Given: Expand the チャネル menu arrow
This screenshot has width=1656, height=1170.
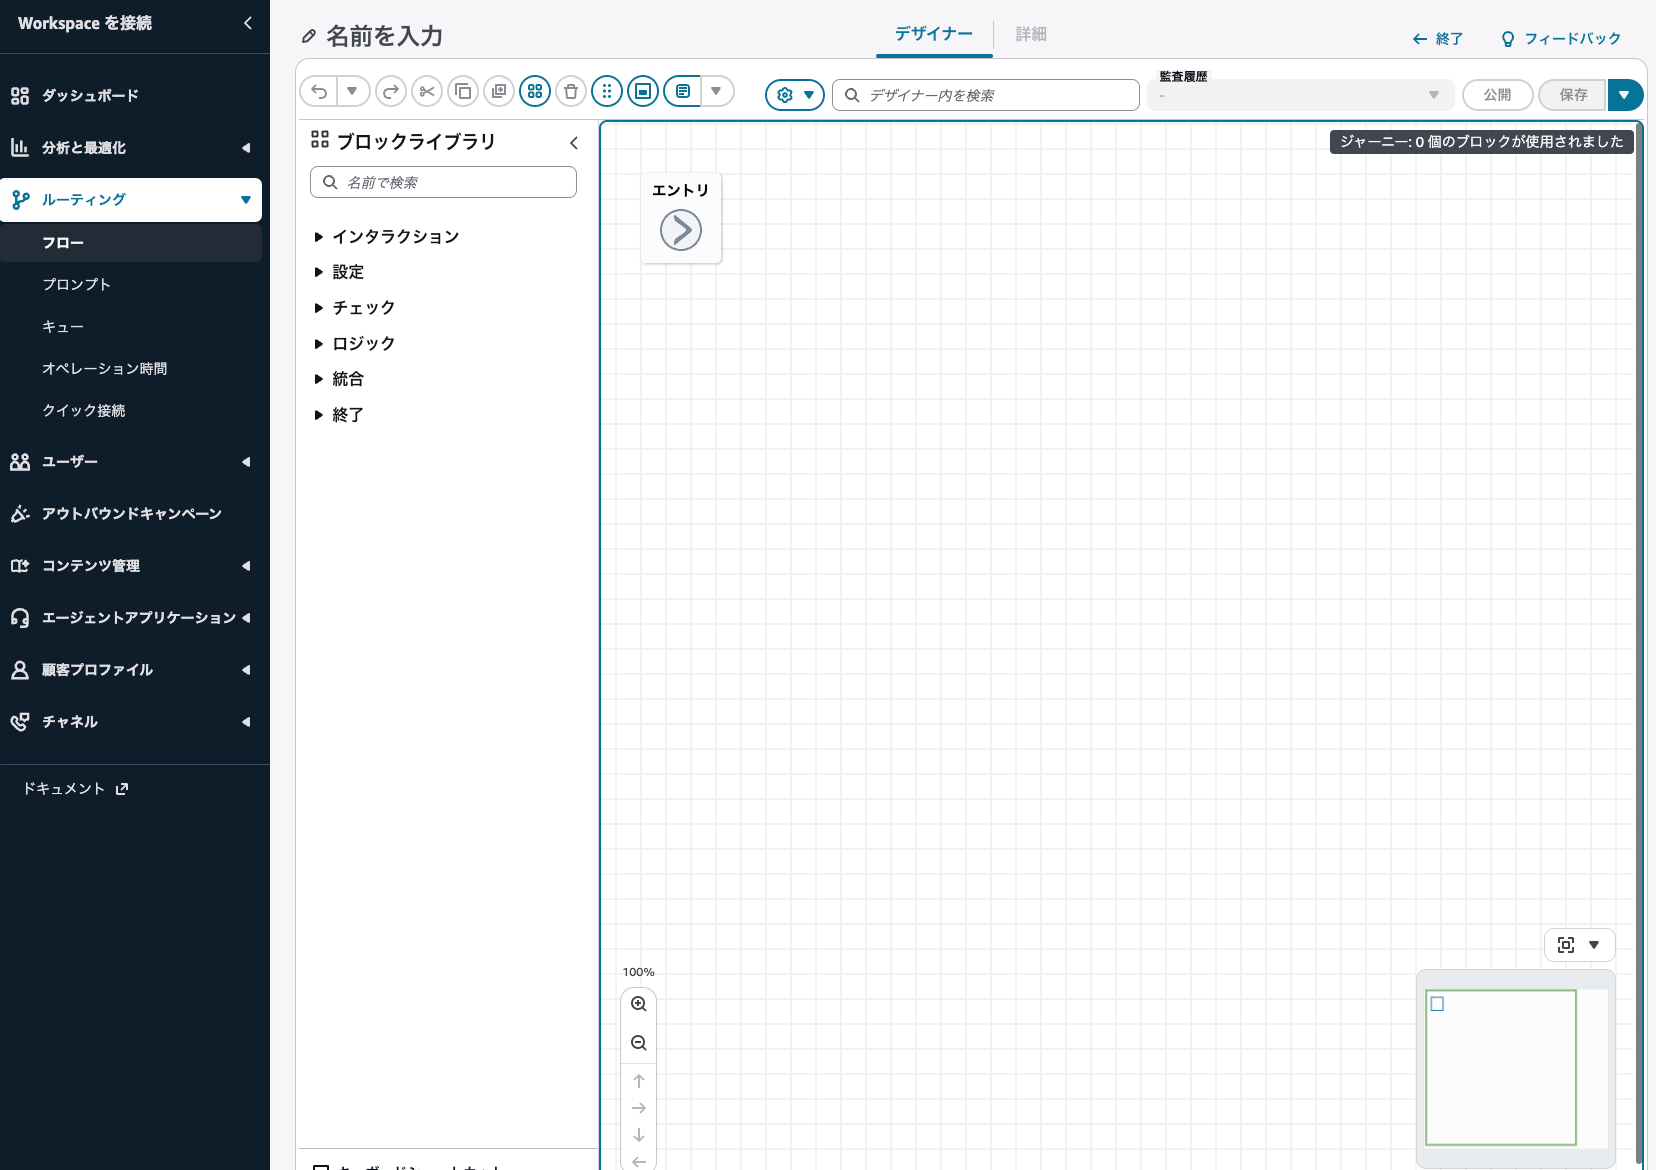Looking at the screenshot, I should coord(246,722).
